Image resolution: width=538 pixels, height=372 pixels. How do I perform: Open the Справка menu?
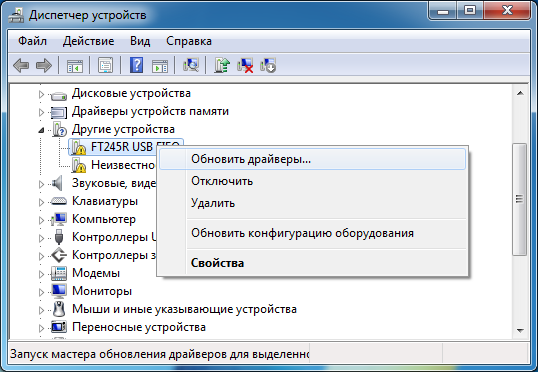click(189, 41)
